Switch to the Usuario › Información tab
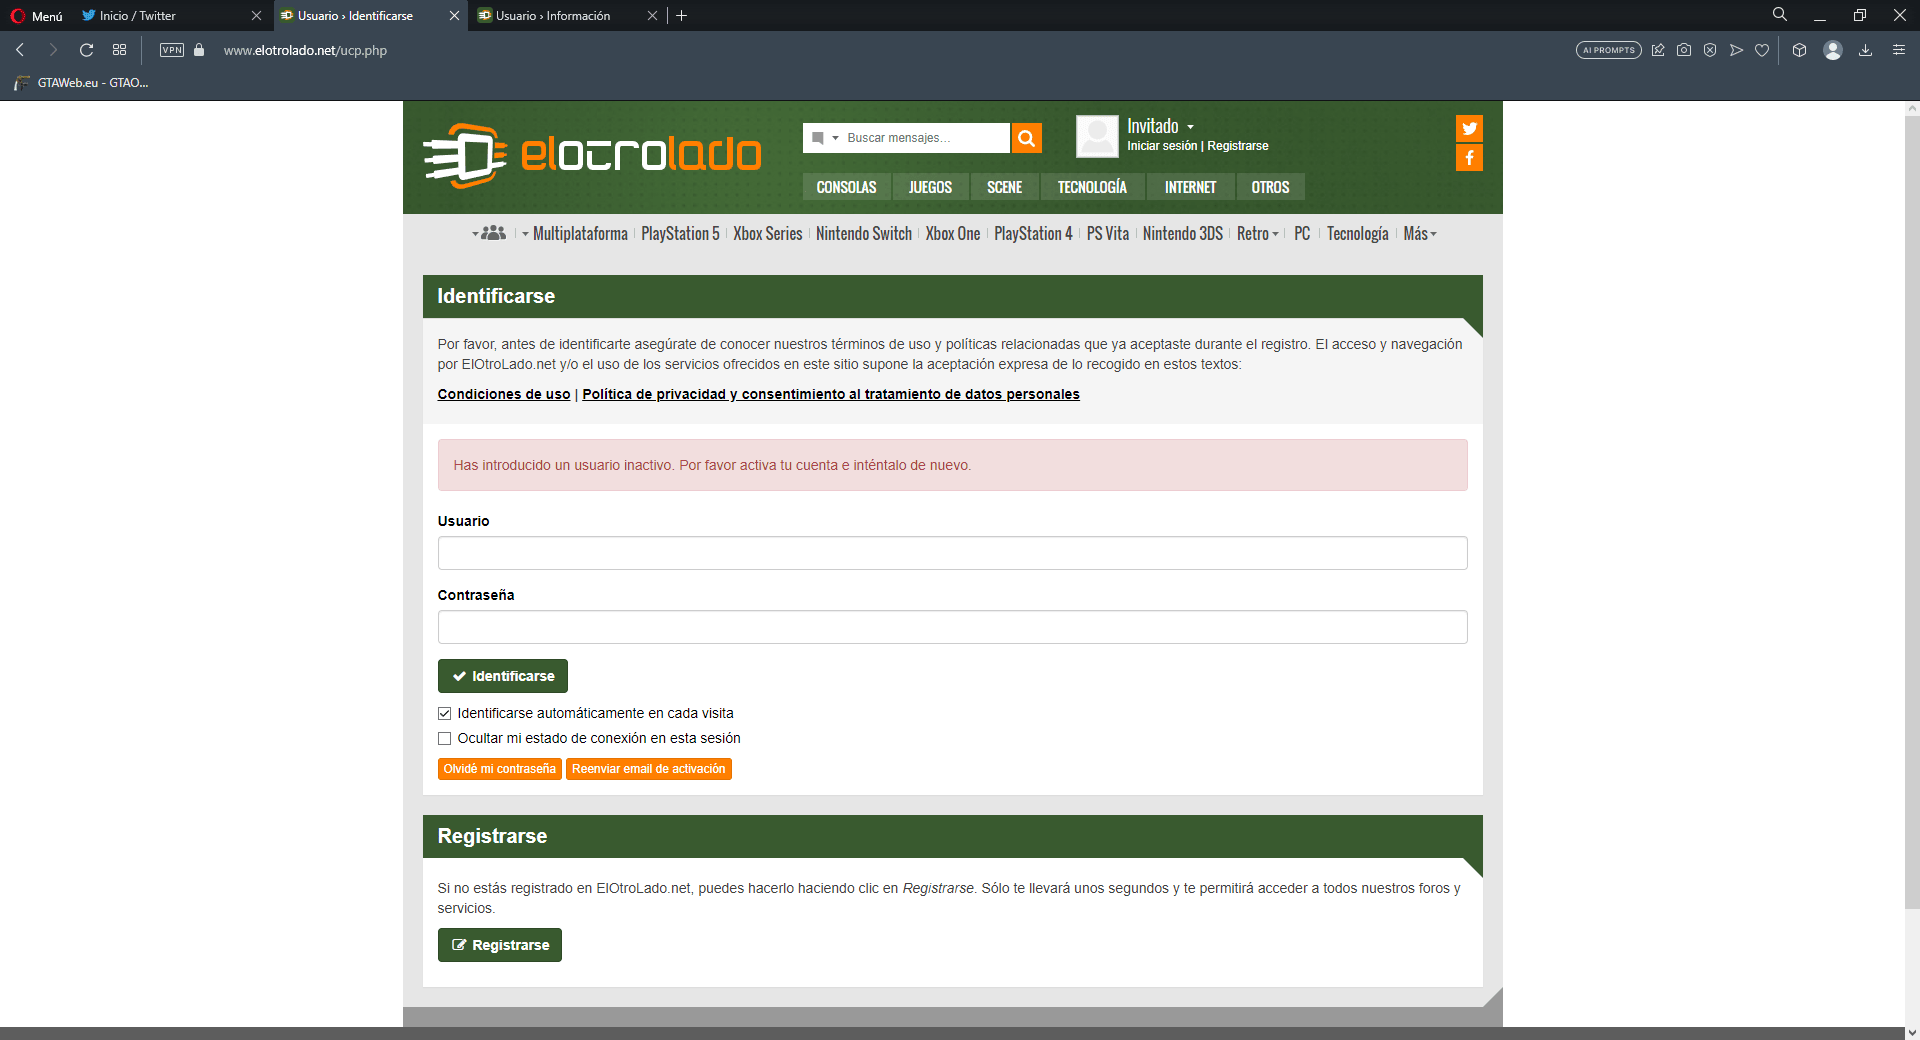The width and height of the screenshot is (1920, 1040). pyautogui.click(x=553, y=16)
